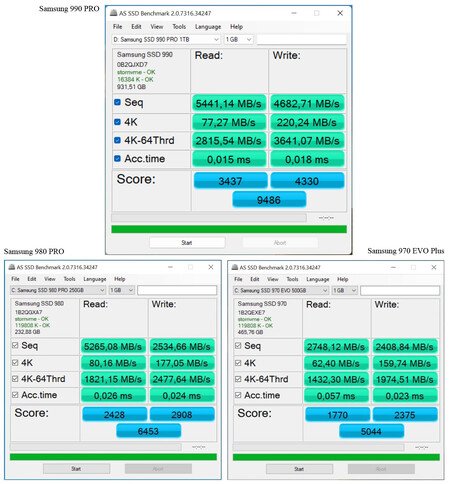450x484 pixels.
Task: Open 1 GB size dropdown in 980 PRO window
Action: (122, 290)
